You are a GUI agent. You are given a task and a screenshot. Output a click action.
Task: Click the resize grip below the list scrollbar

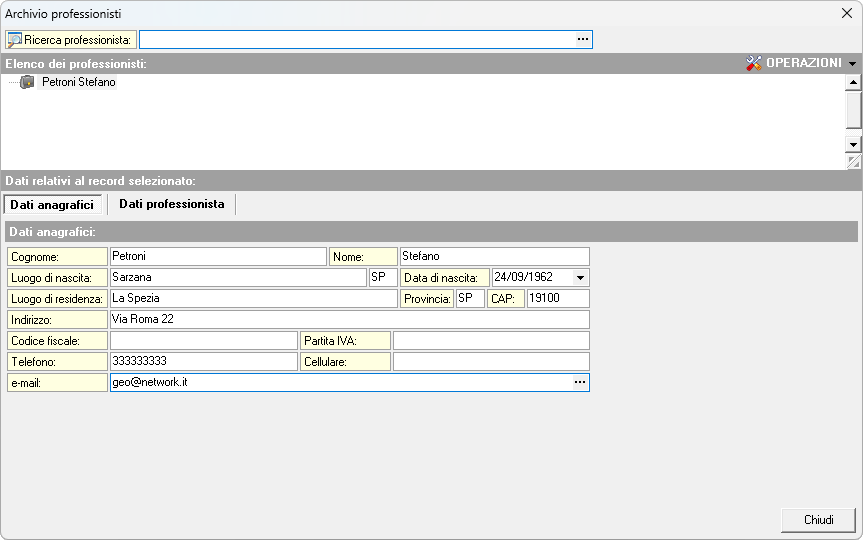(x=853, y=162)
